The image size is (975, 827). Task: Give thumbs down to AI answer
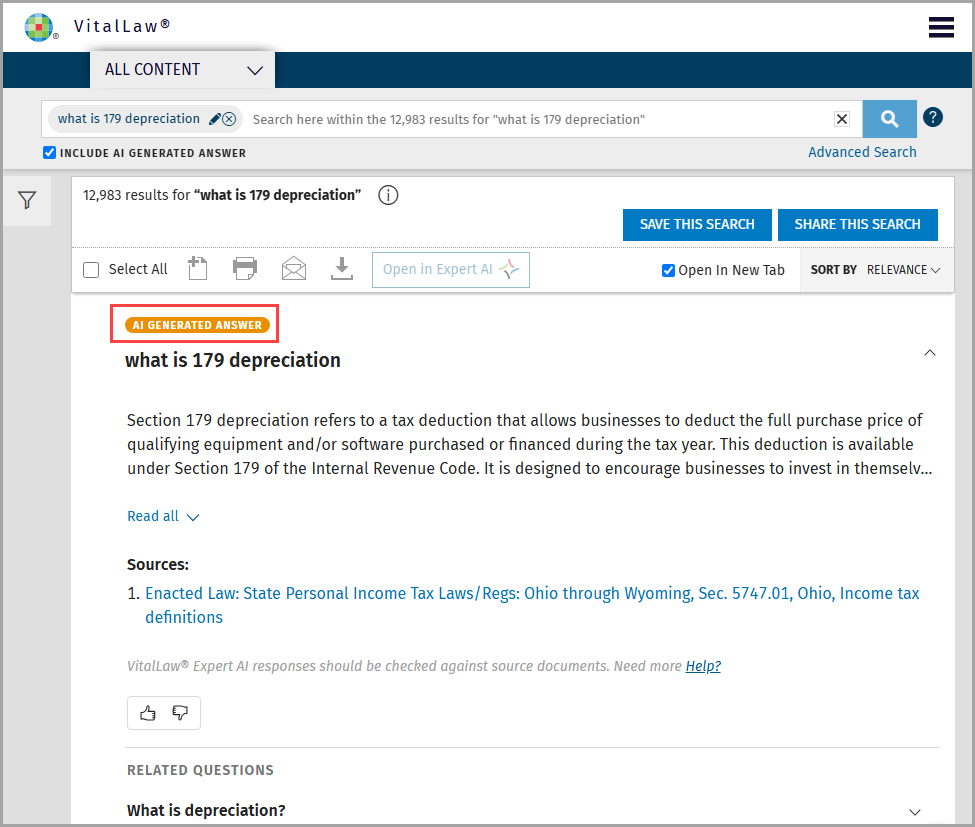tap(180, 713)
